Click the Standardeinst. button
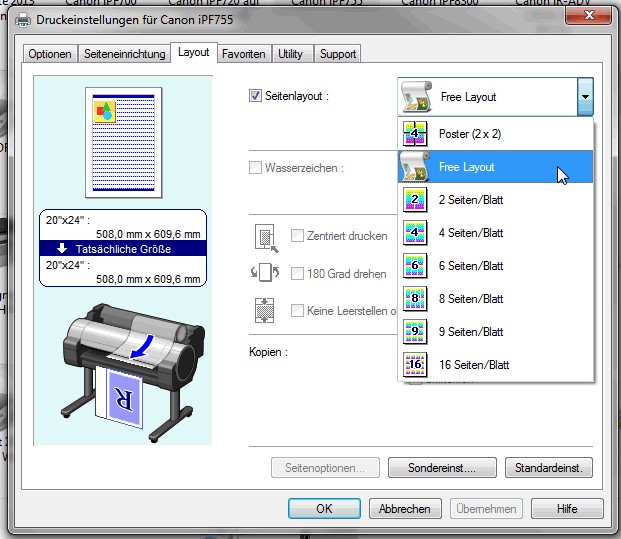Viewport: 621px width, 539px height. click(548, 467)
